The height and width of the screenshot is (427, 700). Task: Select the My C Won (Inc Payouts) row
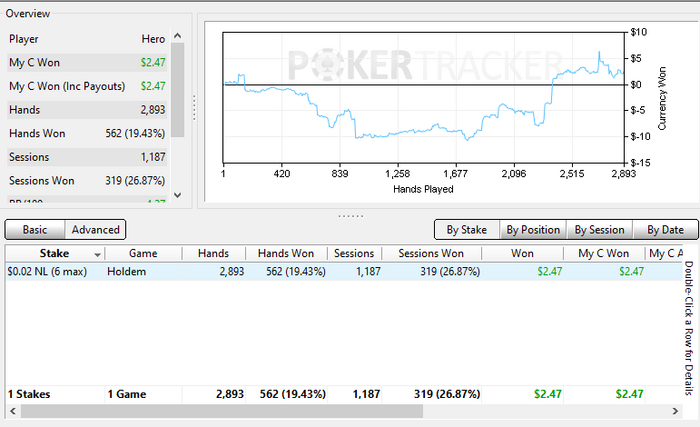tap(87, 86)
